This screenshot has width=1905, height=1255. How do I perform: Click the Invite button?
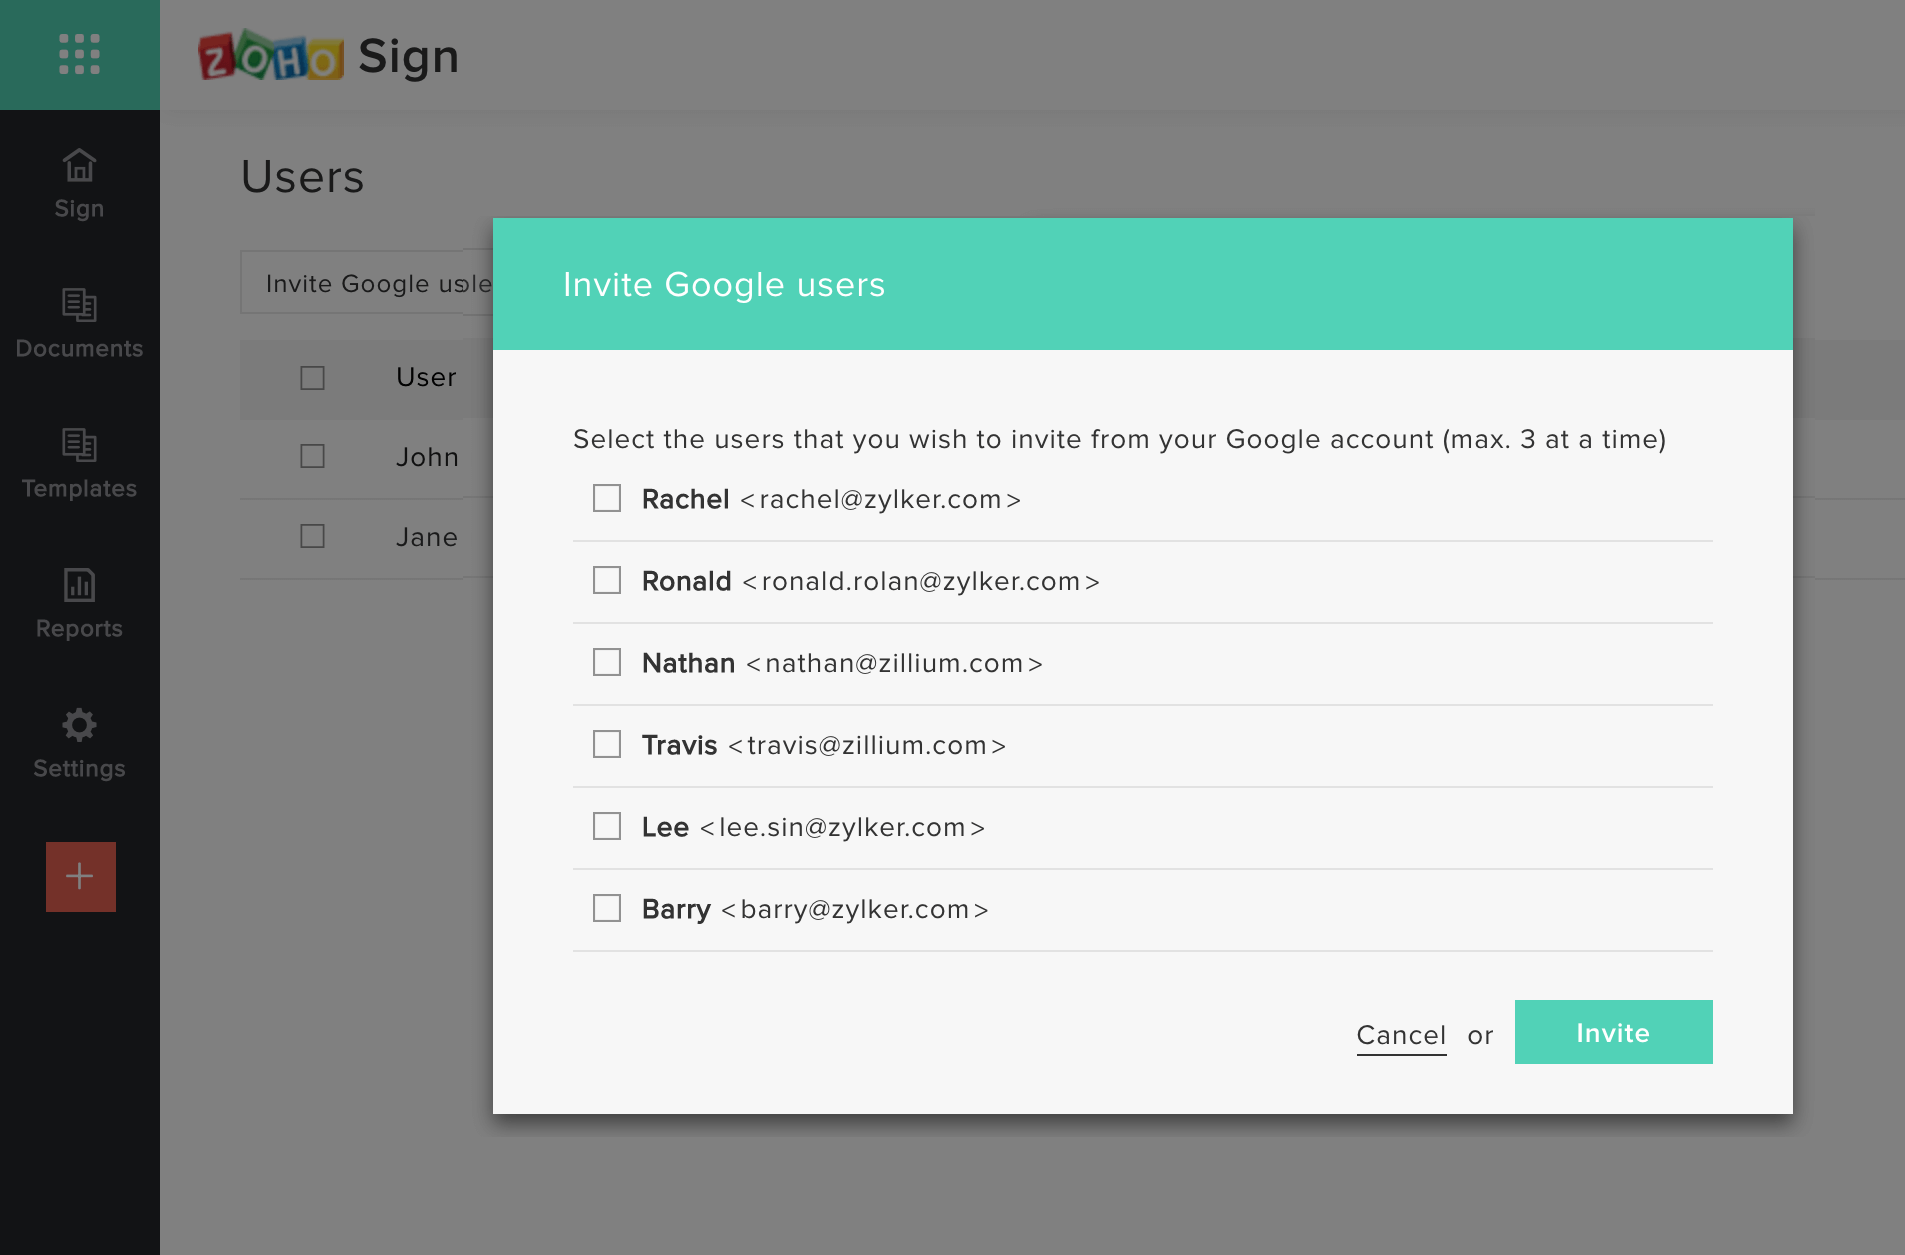(x=1613, y=1032)
